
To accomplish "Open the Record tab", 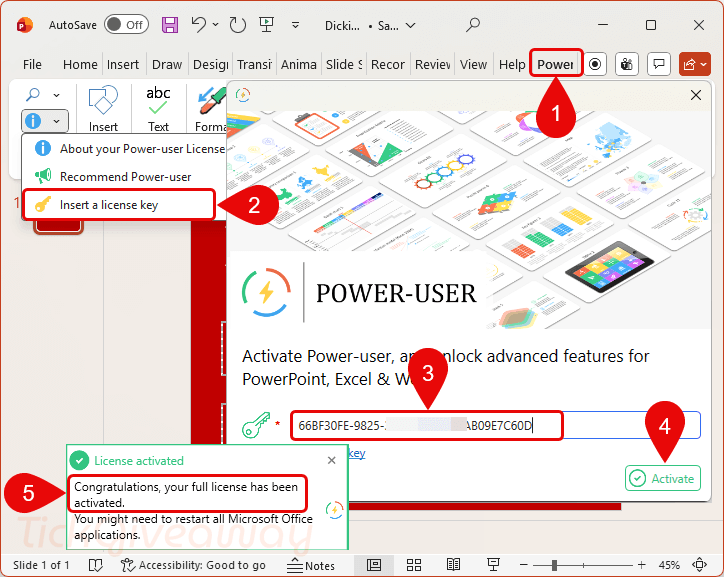I will (388, 65).
